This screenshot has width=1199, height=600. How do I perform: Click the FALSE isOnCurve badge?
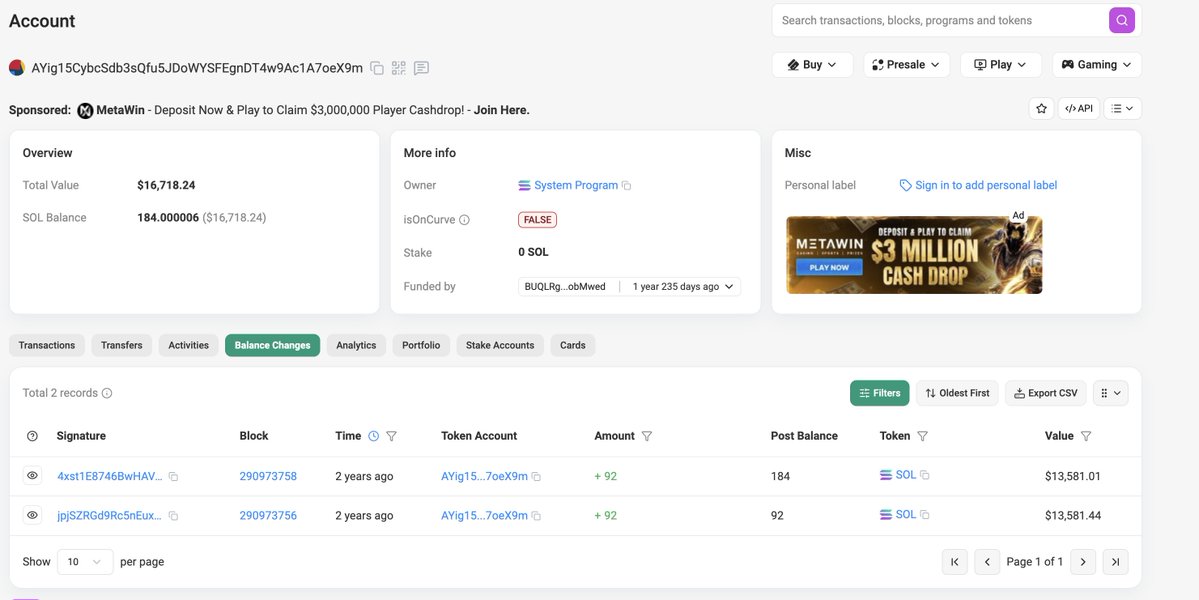538,220
